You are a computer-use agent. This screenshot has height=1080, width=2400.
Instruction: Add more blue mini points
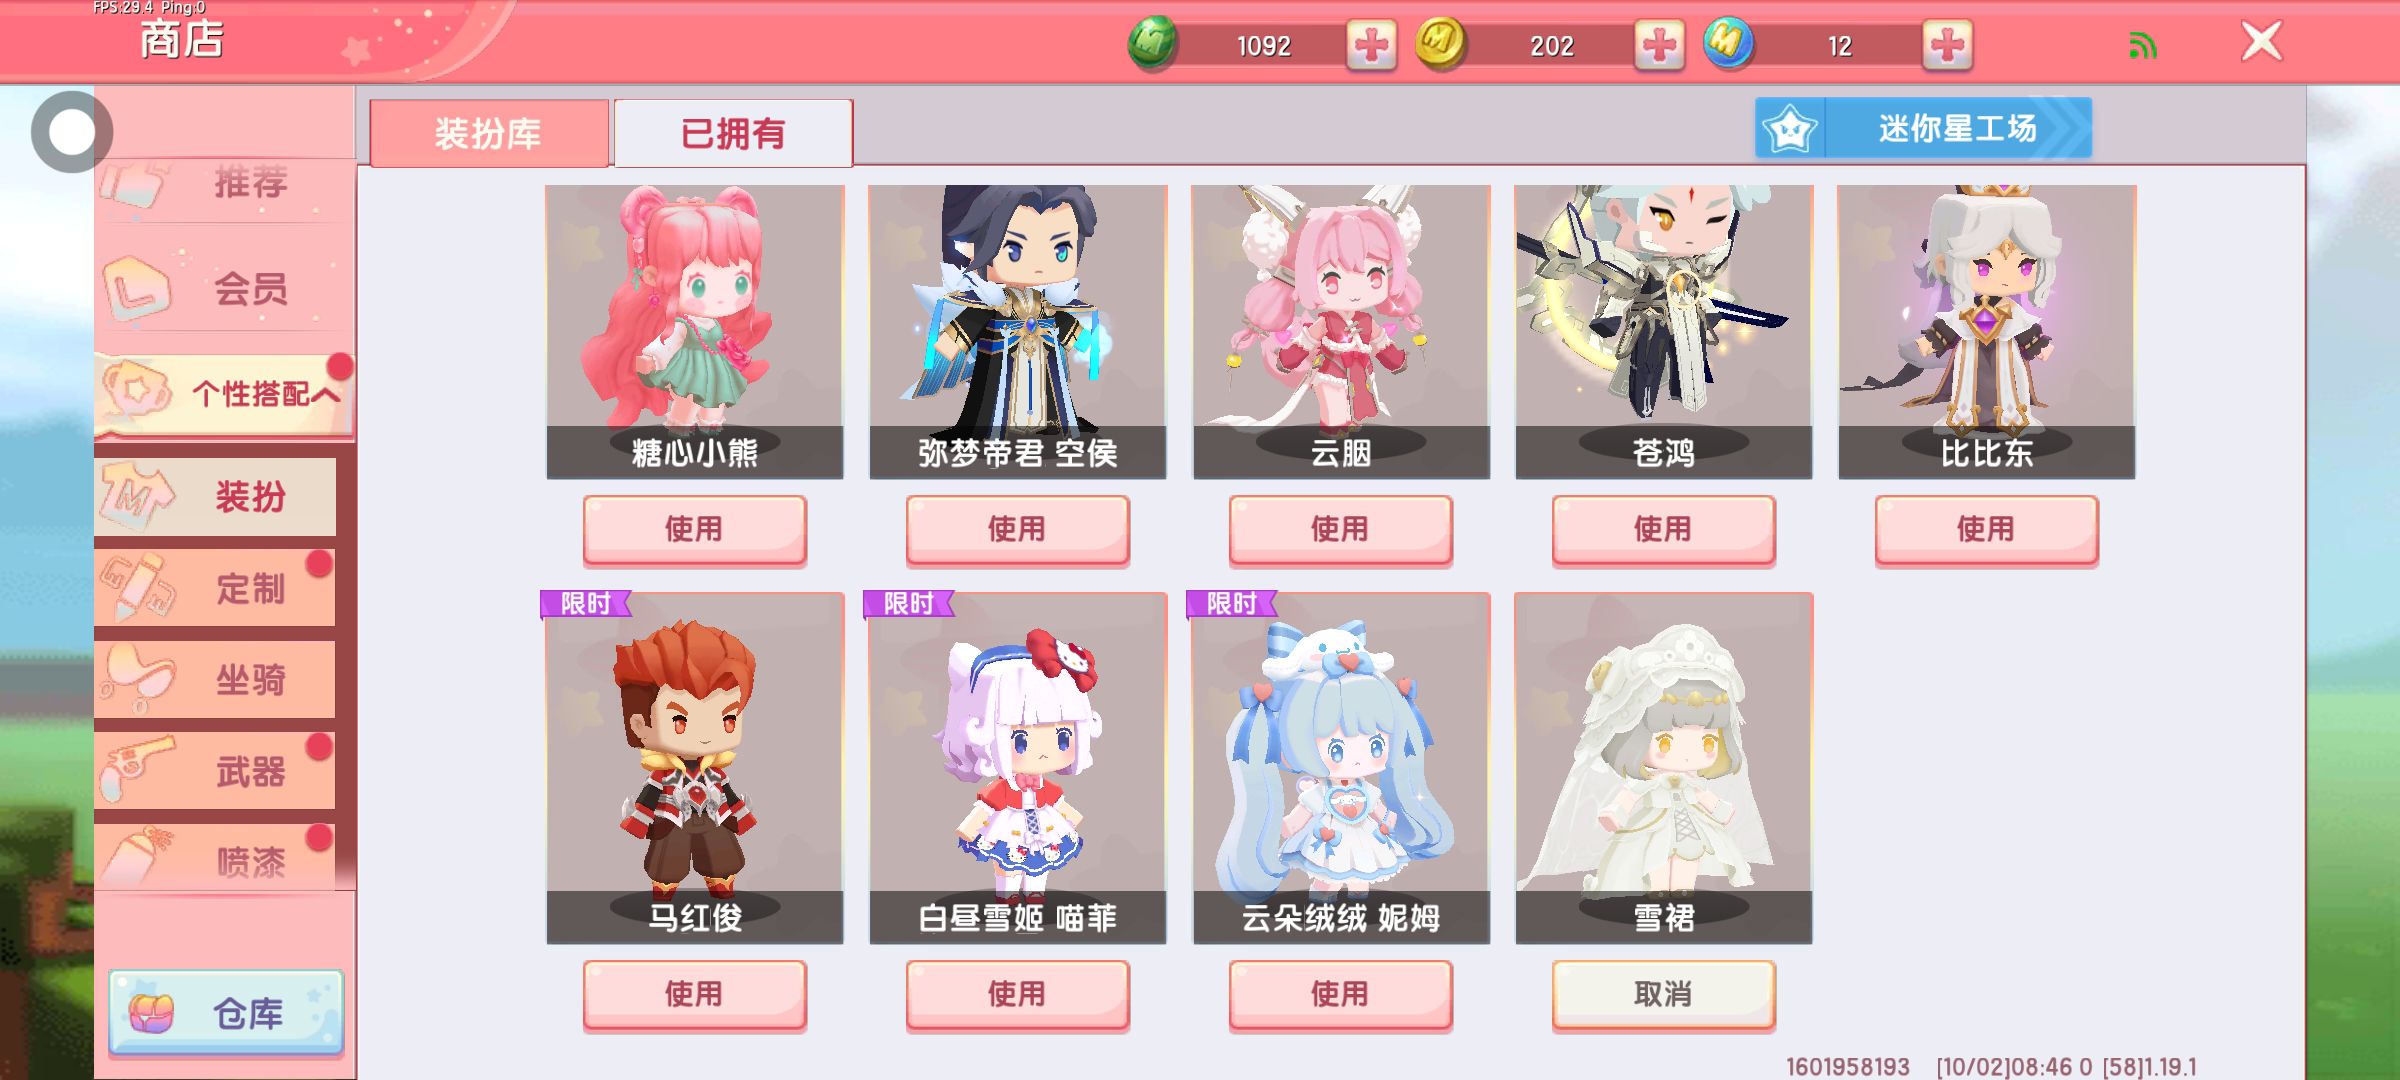[x=1947, y=46]
